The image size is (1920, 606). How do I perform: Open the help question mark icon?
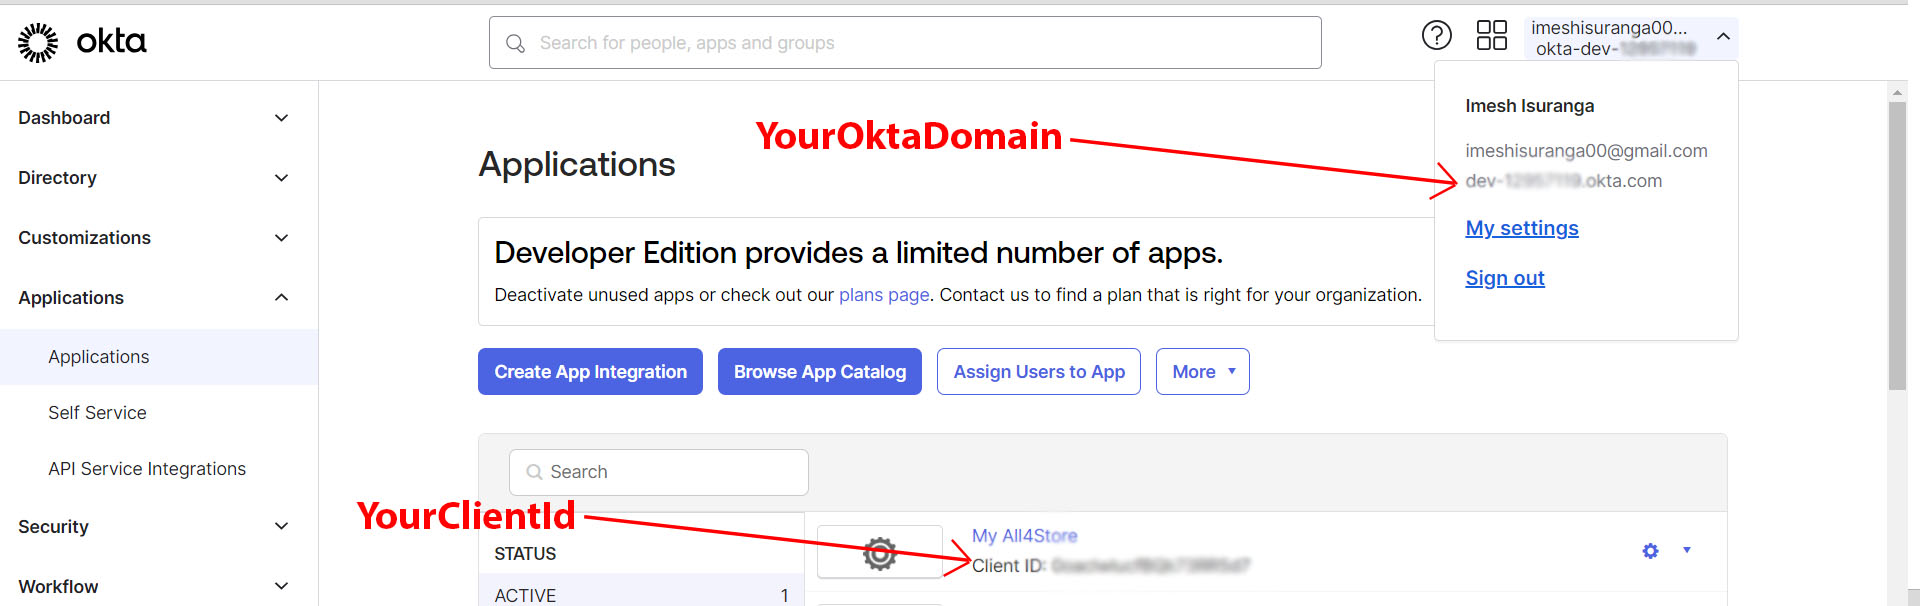pyautogui.click(x=1437, y=36)
